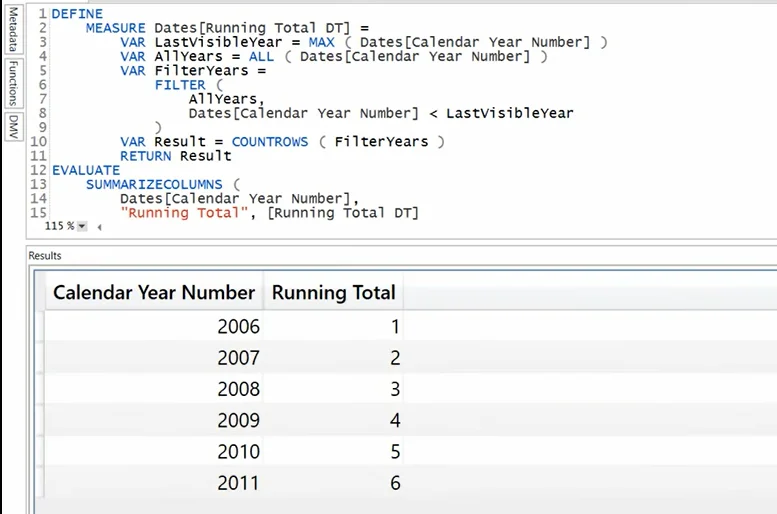Select running total value 4
Viewport: 777px width, 514px height.
point(333,420)
